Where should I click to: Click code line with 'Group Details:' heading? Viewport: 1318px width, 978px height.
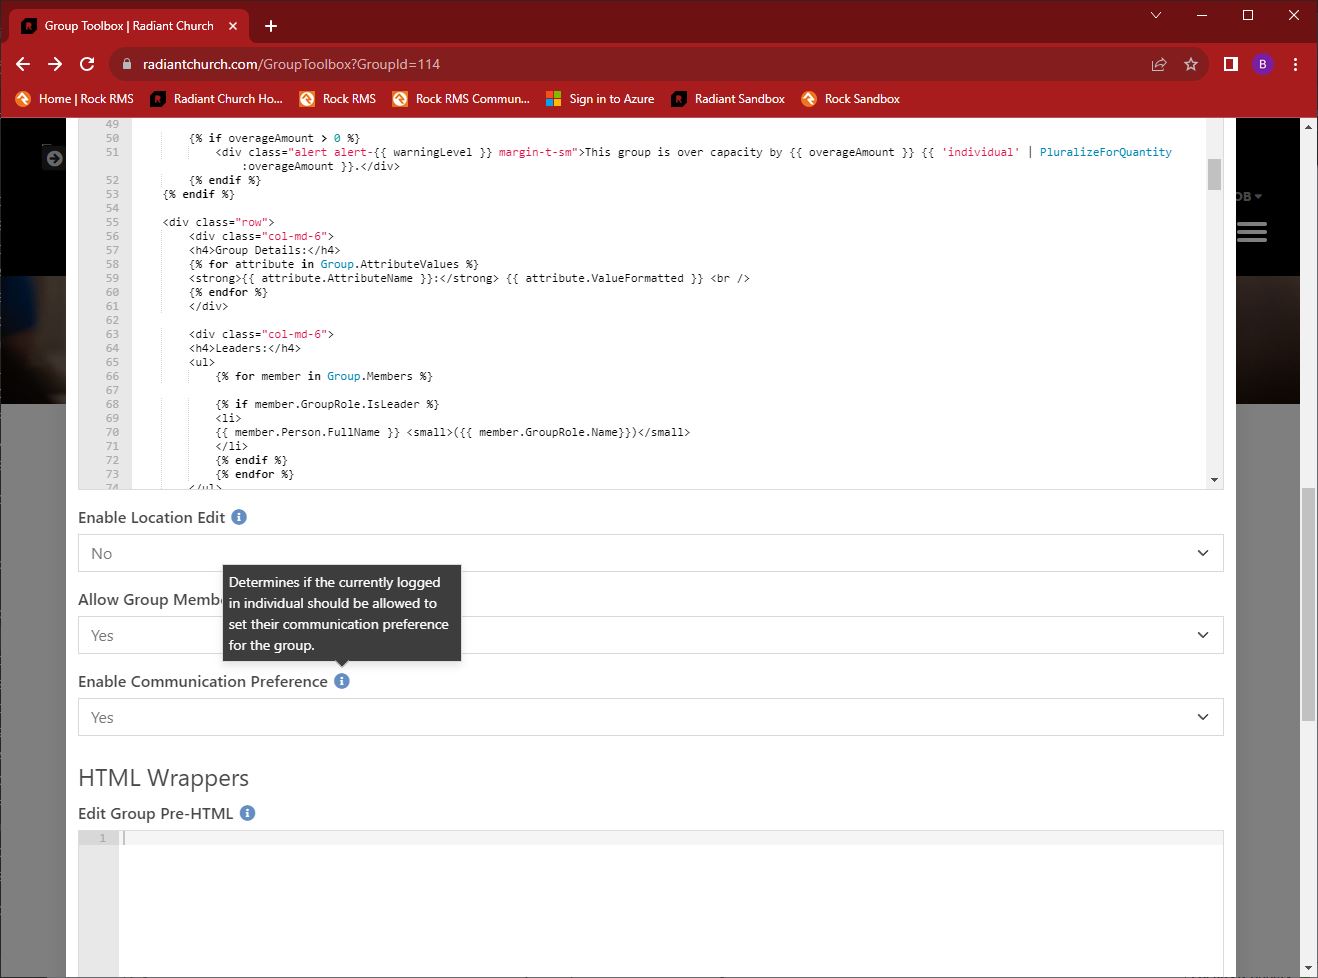(x=264, y=250)
